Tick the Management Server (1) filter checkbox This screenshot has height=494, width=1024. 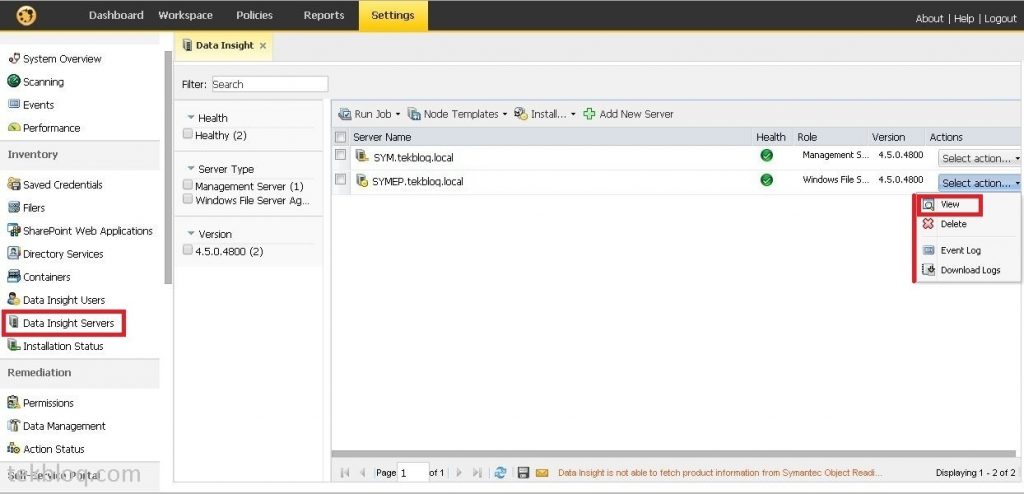pos(188,185)
